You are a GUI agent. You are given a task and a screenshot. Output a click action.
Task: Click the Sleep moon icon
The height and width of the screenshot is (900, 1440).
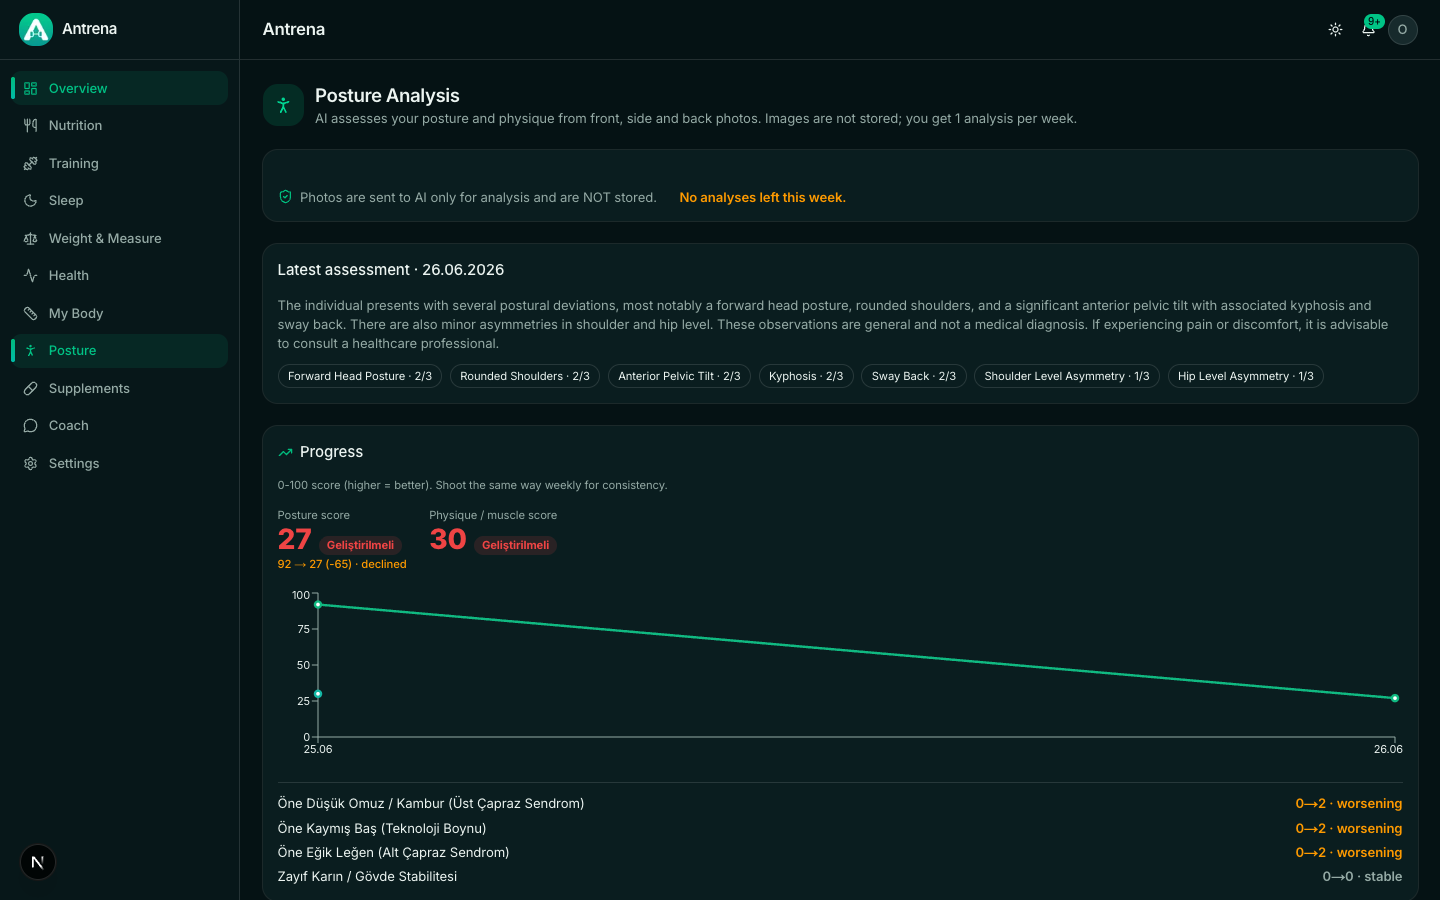click(31, 201)
